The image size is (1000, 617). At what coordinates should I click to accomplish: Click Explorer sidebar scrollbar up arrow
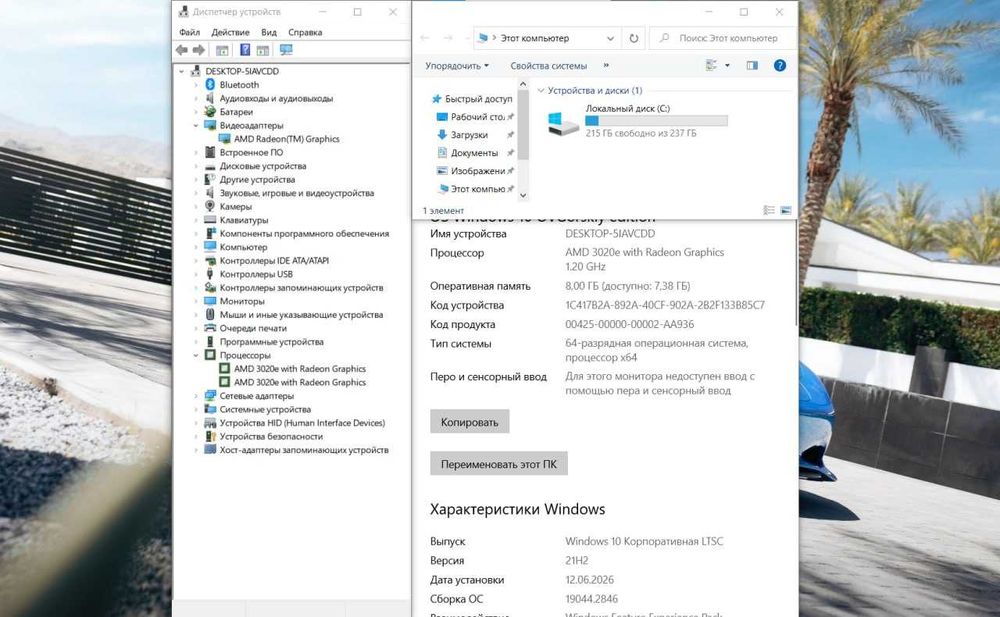click(523, 84)
